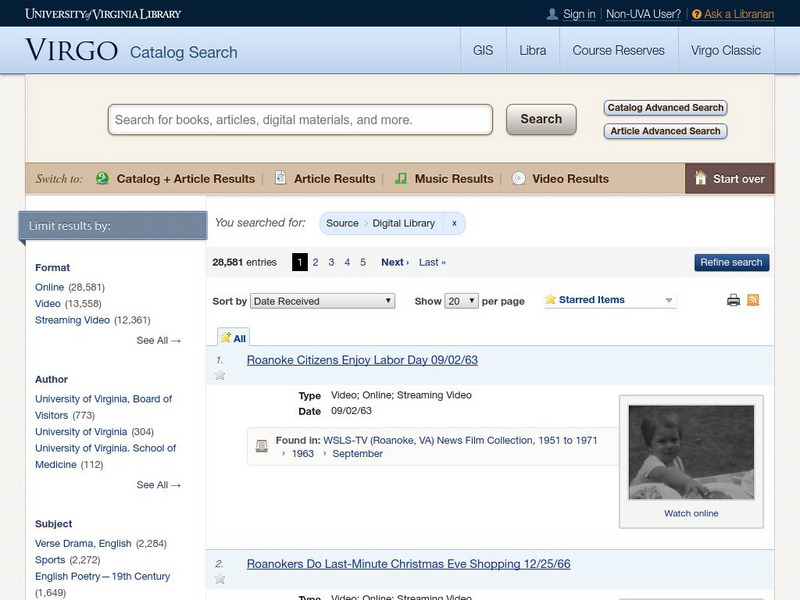Filter by author University of Virginia, Board of Visitors
800x600 pixels.
[x=103, y=407]
